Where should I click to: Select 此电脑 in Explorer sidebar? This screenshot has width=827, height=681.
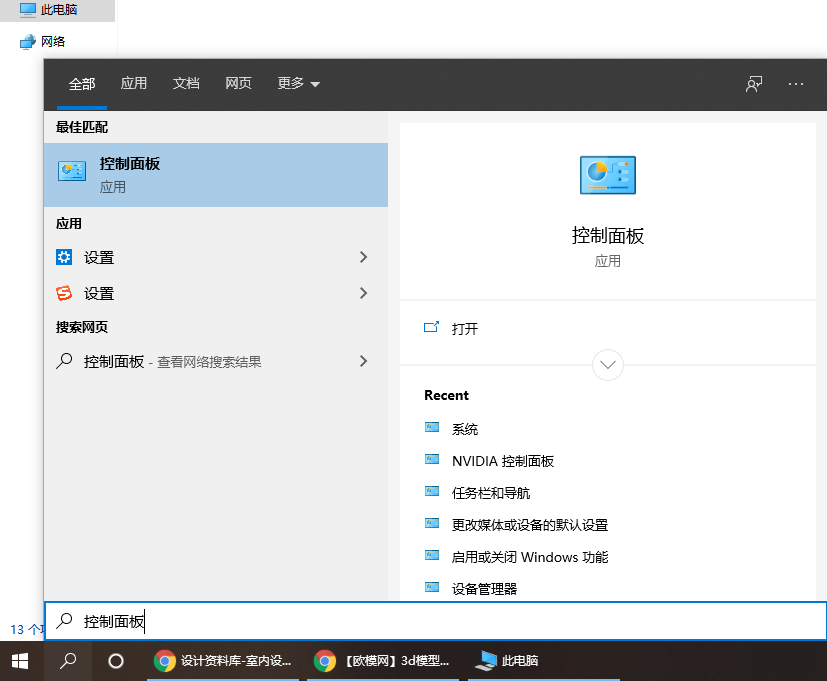[57, 10]
